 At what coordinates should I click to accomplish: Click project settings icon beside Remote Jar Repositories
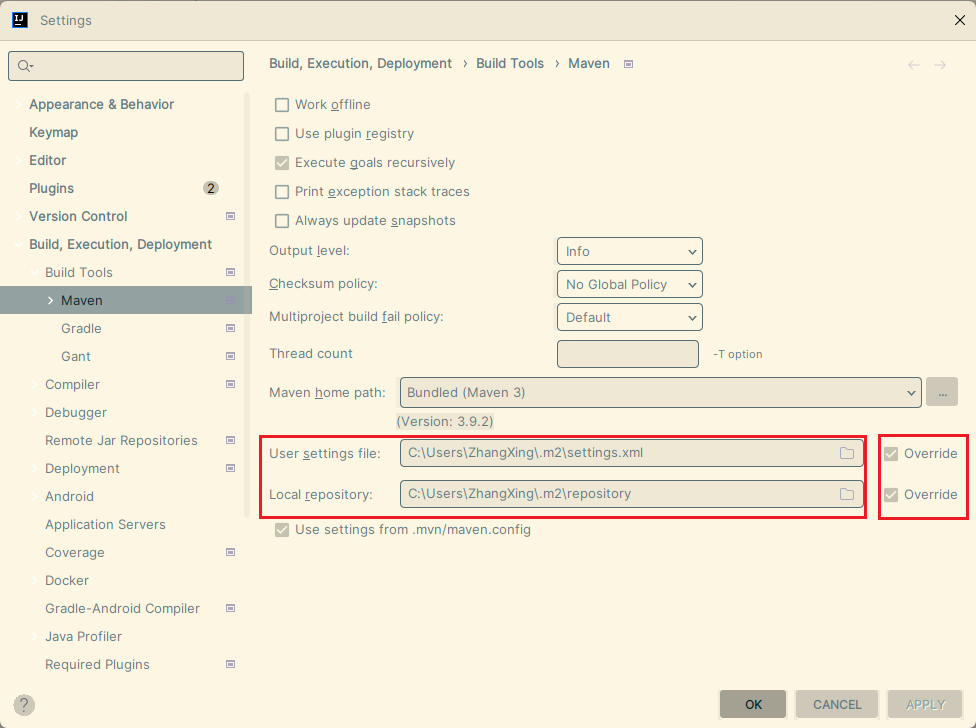click(230, 440)
